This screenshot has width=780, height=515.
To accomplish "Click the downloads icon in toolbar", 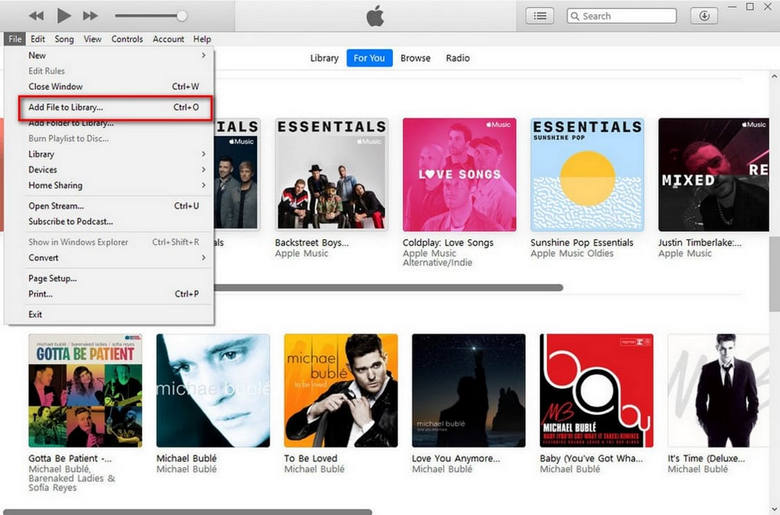I will tap(704, 16).
